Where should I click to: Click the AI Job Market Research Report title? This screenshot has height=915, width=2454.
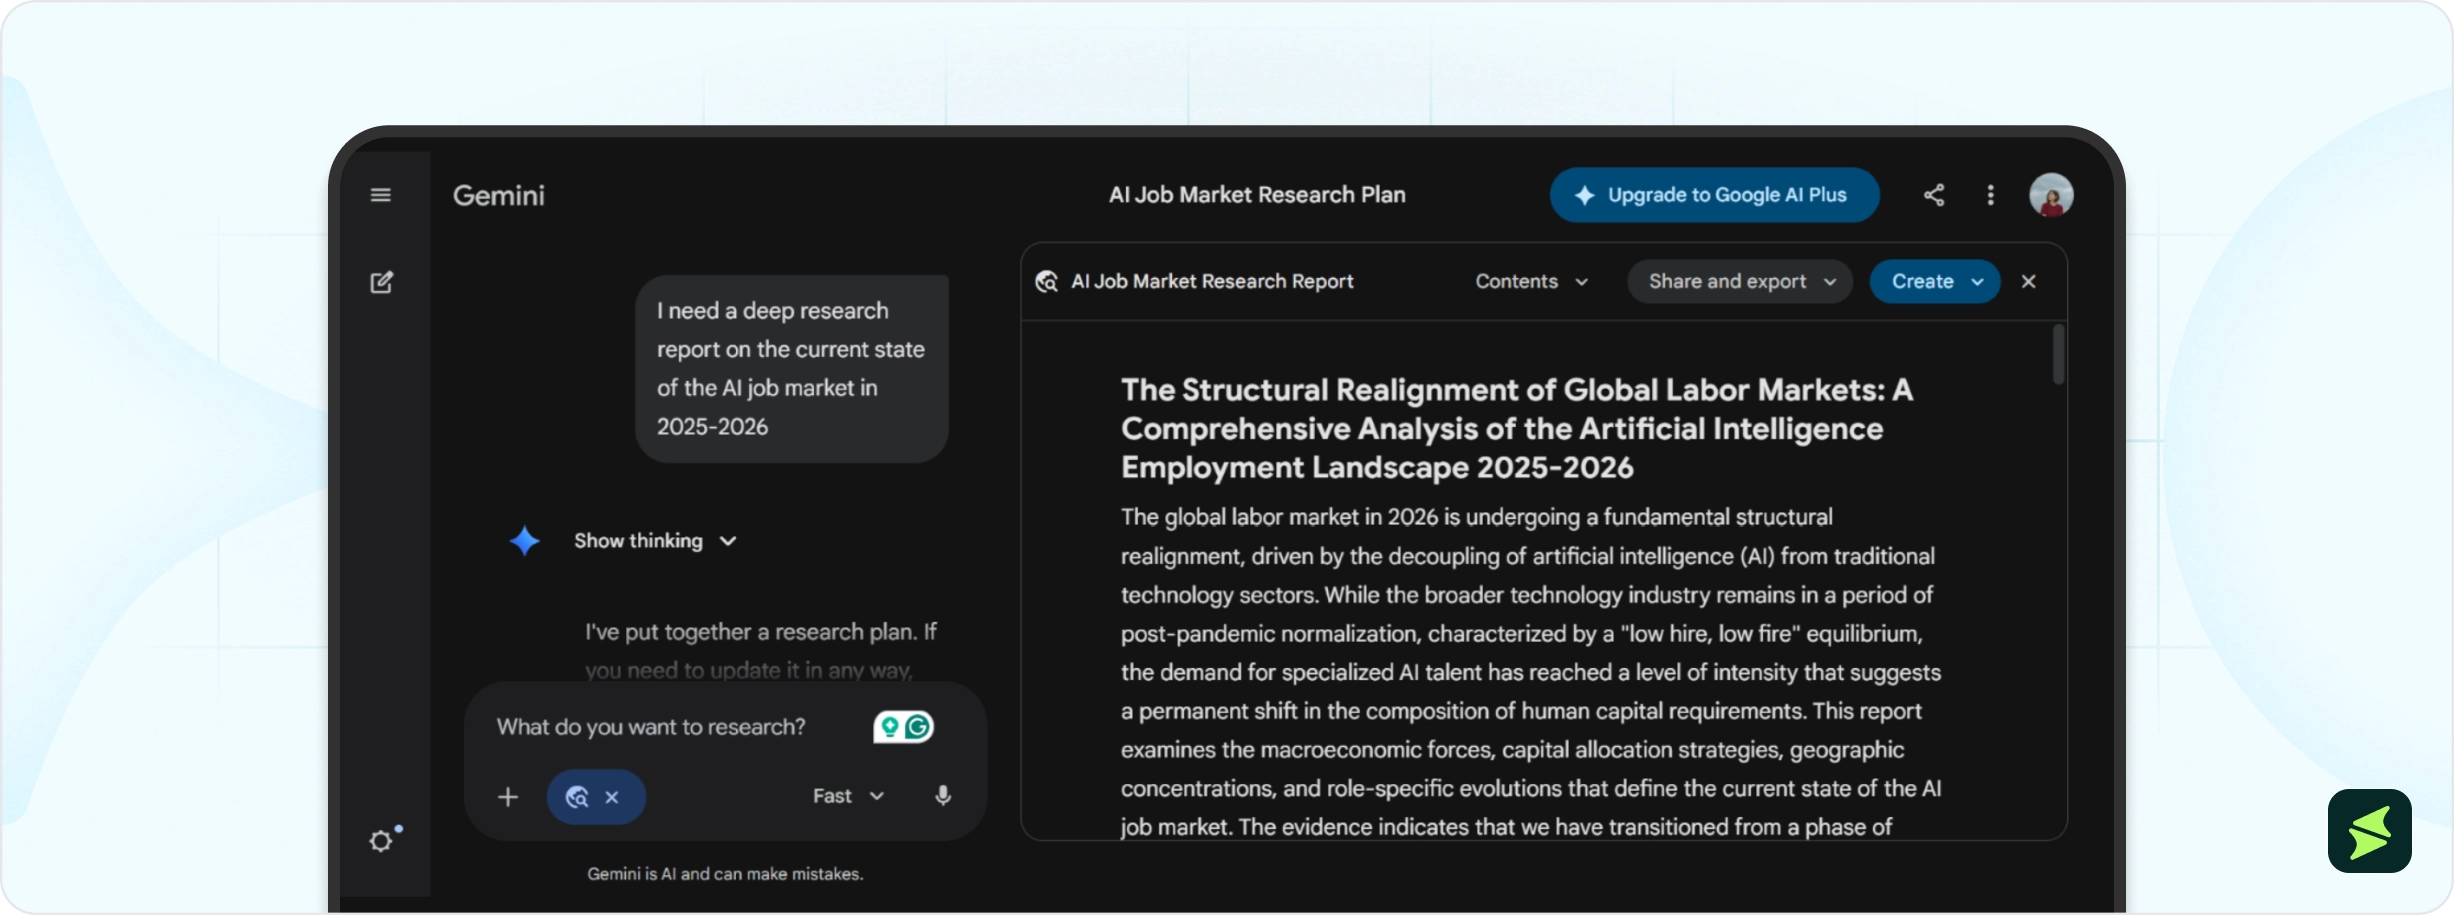pyautogui.click(x=1212, y=282)
